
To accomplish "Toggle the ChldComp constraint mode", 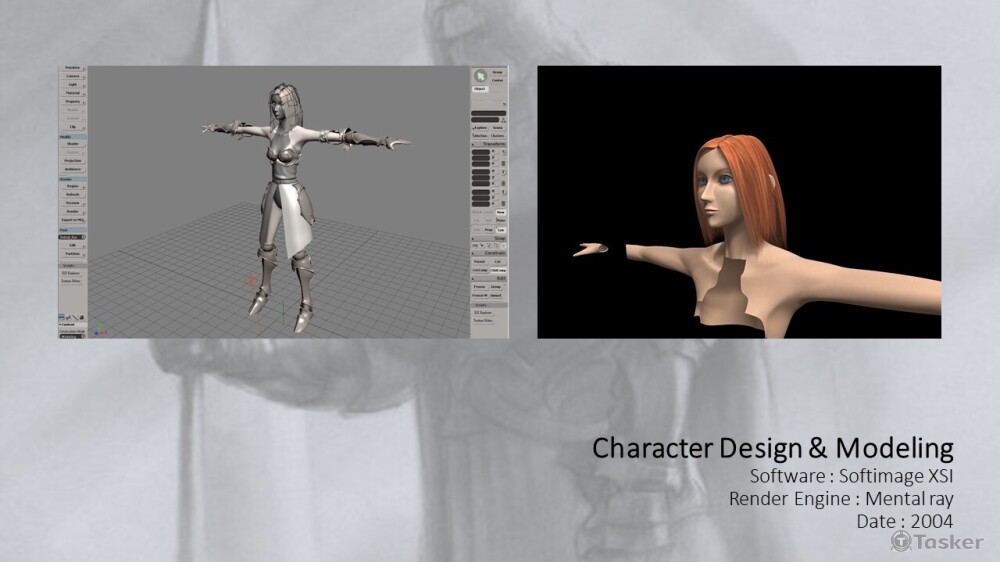I will tap(498, 270).
